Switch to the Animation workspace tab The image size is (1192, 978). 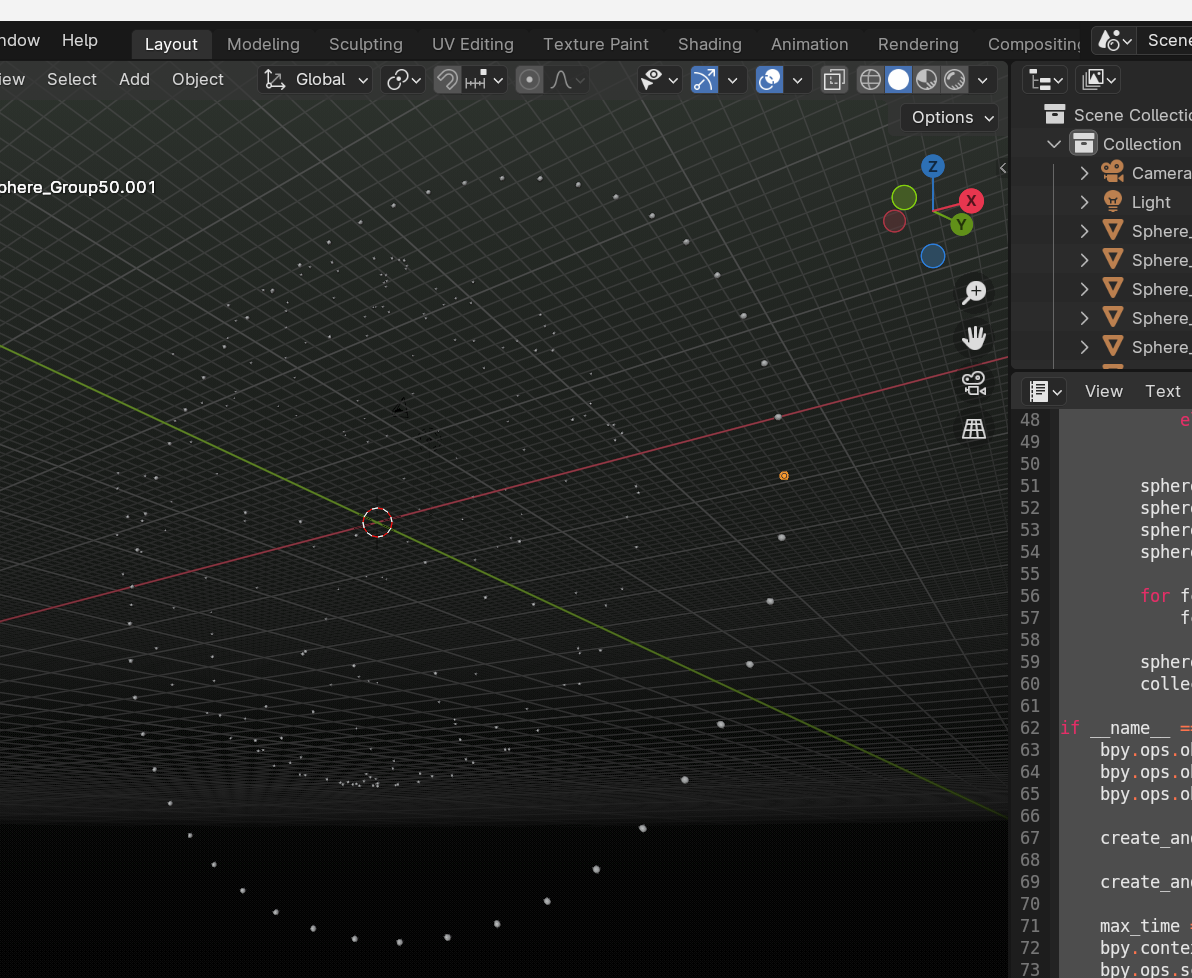pos(810,44)
